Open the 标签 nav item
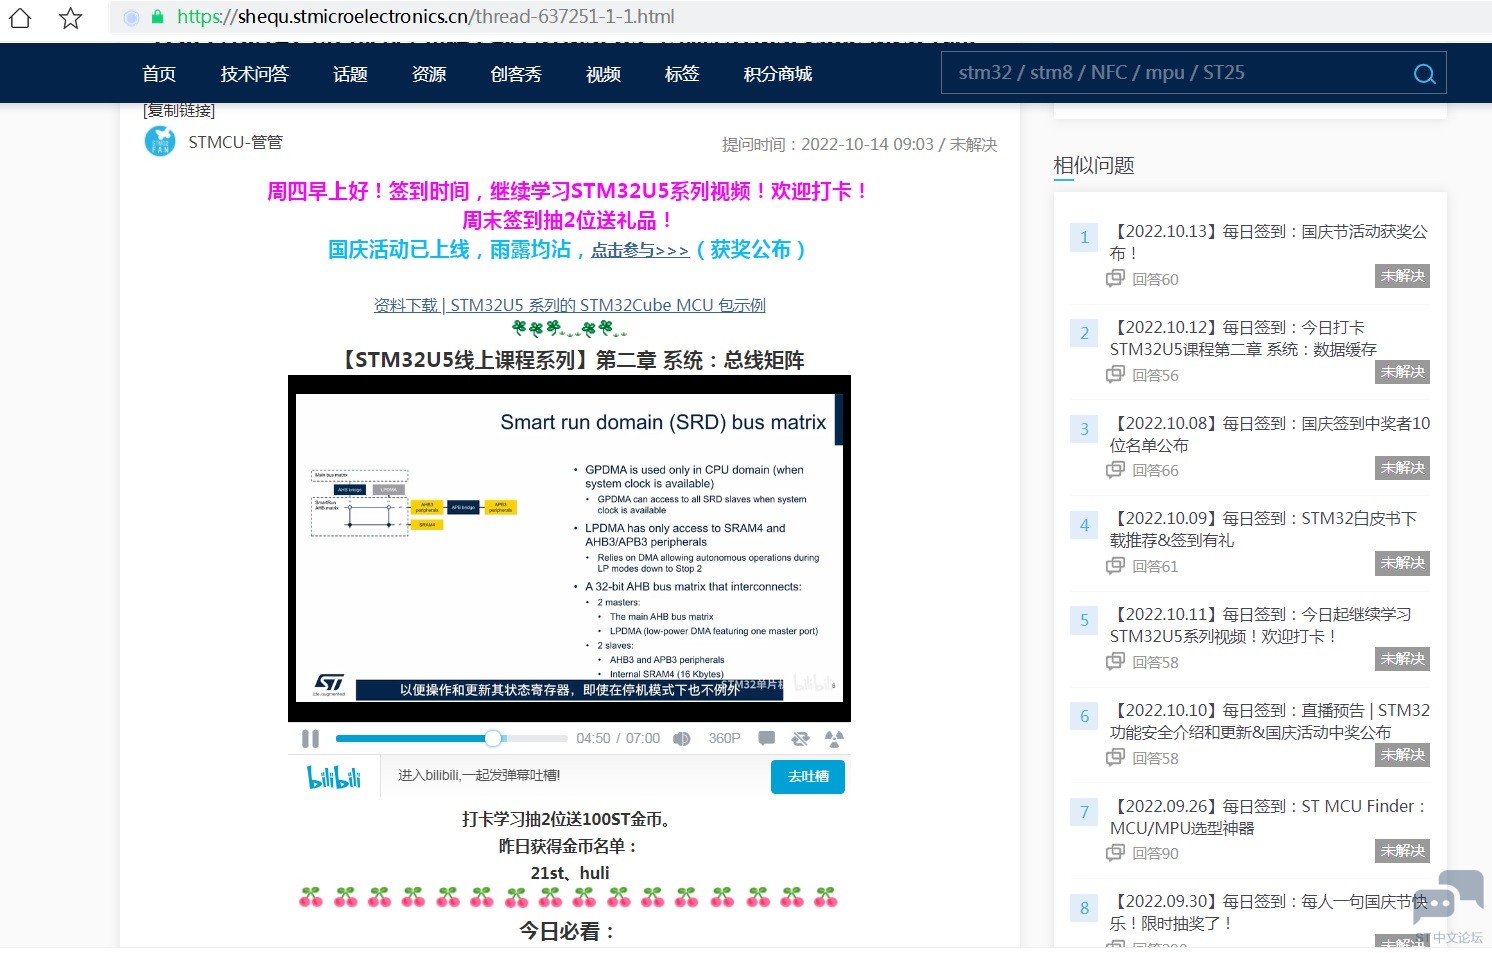 tap(682, 74)
